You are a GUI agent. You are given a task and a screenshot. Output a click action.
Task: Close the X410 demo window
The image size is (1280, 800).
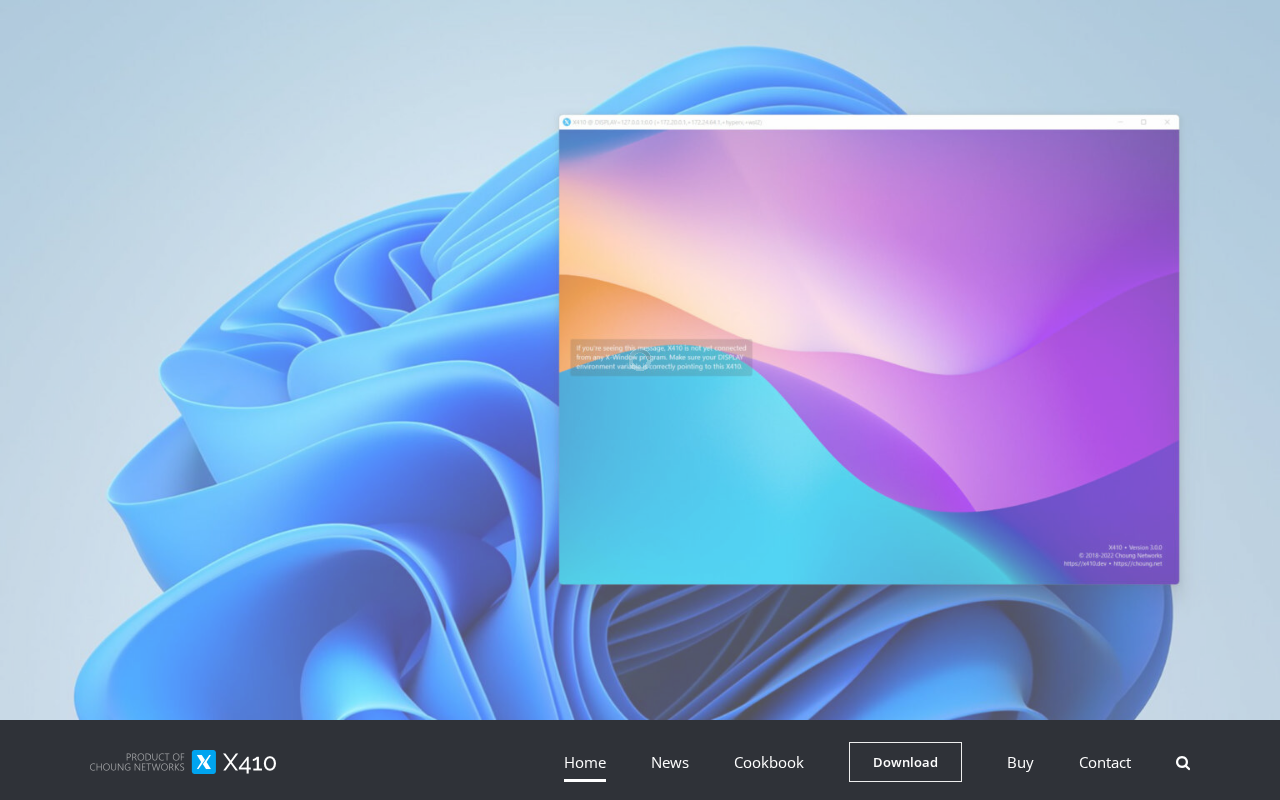[1167, 122]
